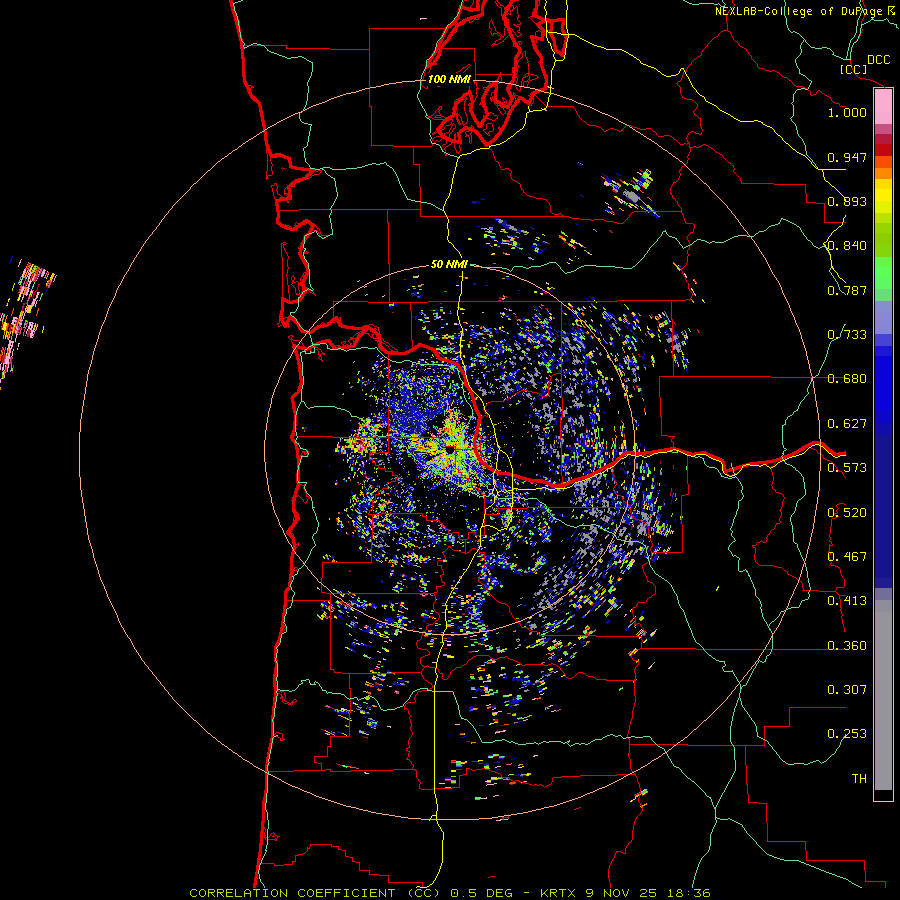Image resolution: width=900 pixels, height=900 pixels.
Task: Pick the light periwinkle segment of color scale
Action: click(883, 318)
